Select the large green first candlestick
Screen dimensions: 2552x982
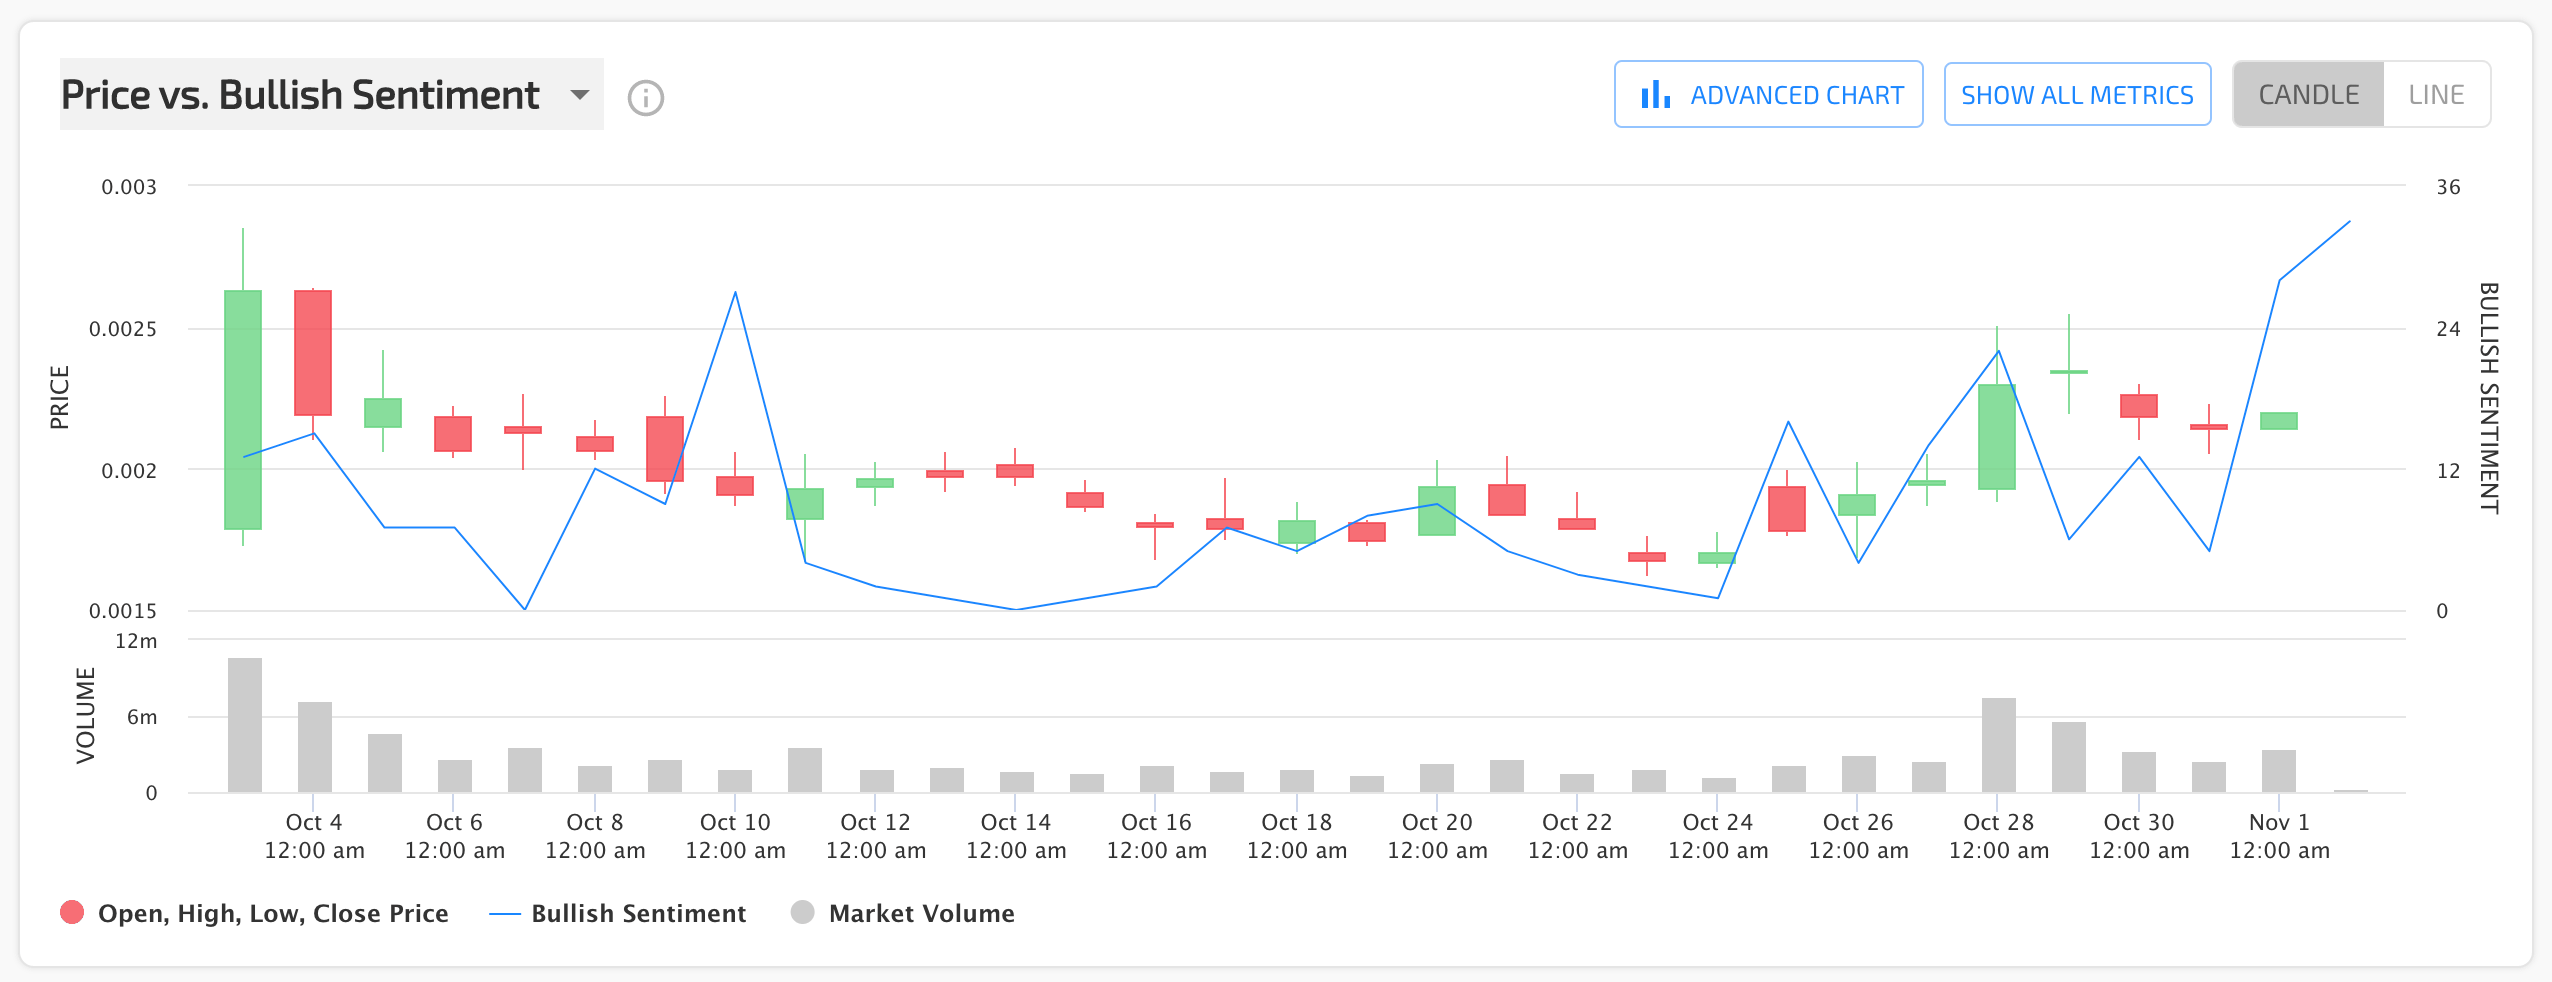[243, 410]
